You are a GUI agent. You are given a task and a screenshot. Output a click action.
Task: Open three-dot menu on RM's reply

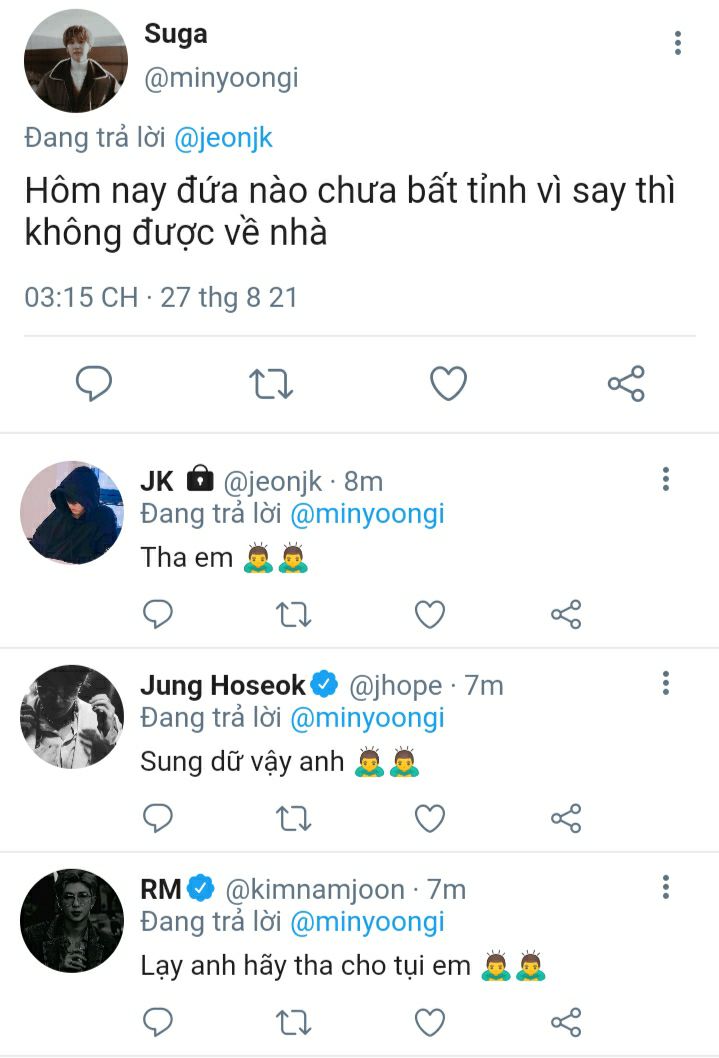point(666,887)
